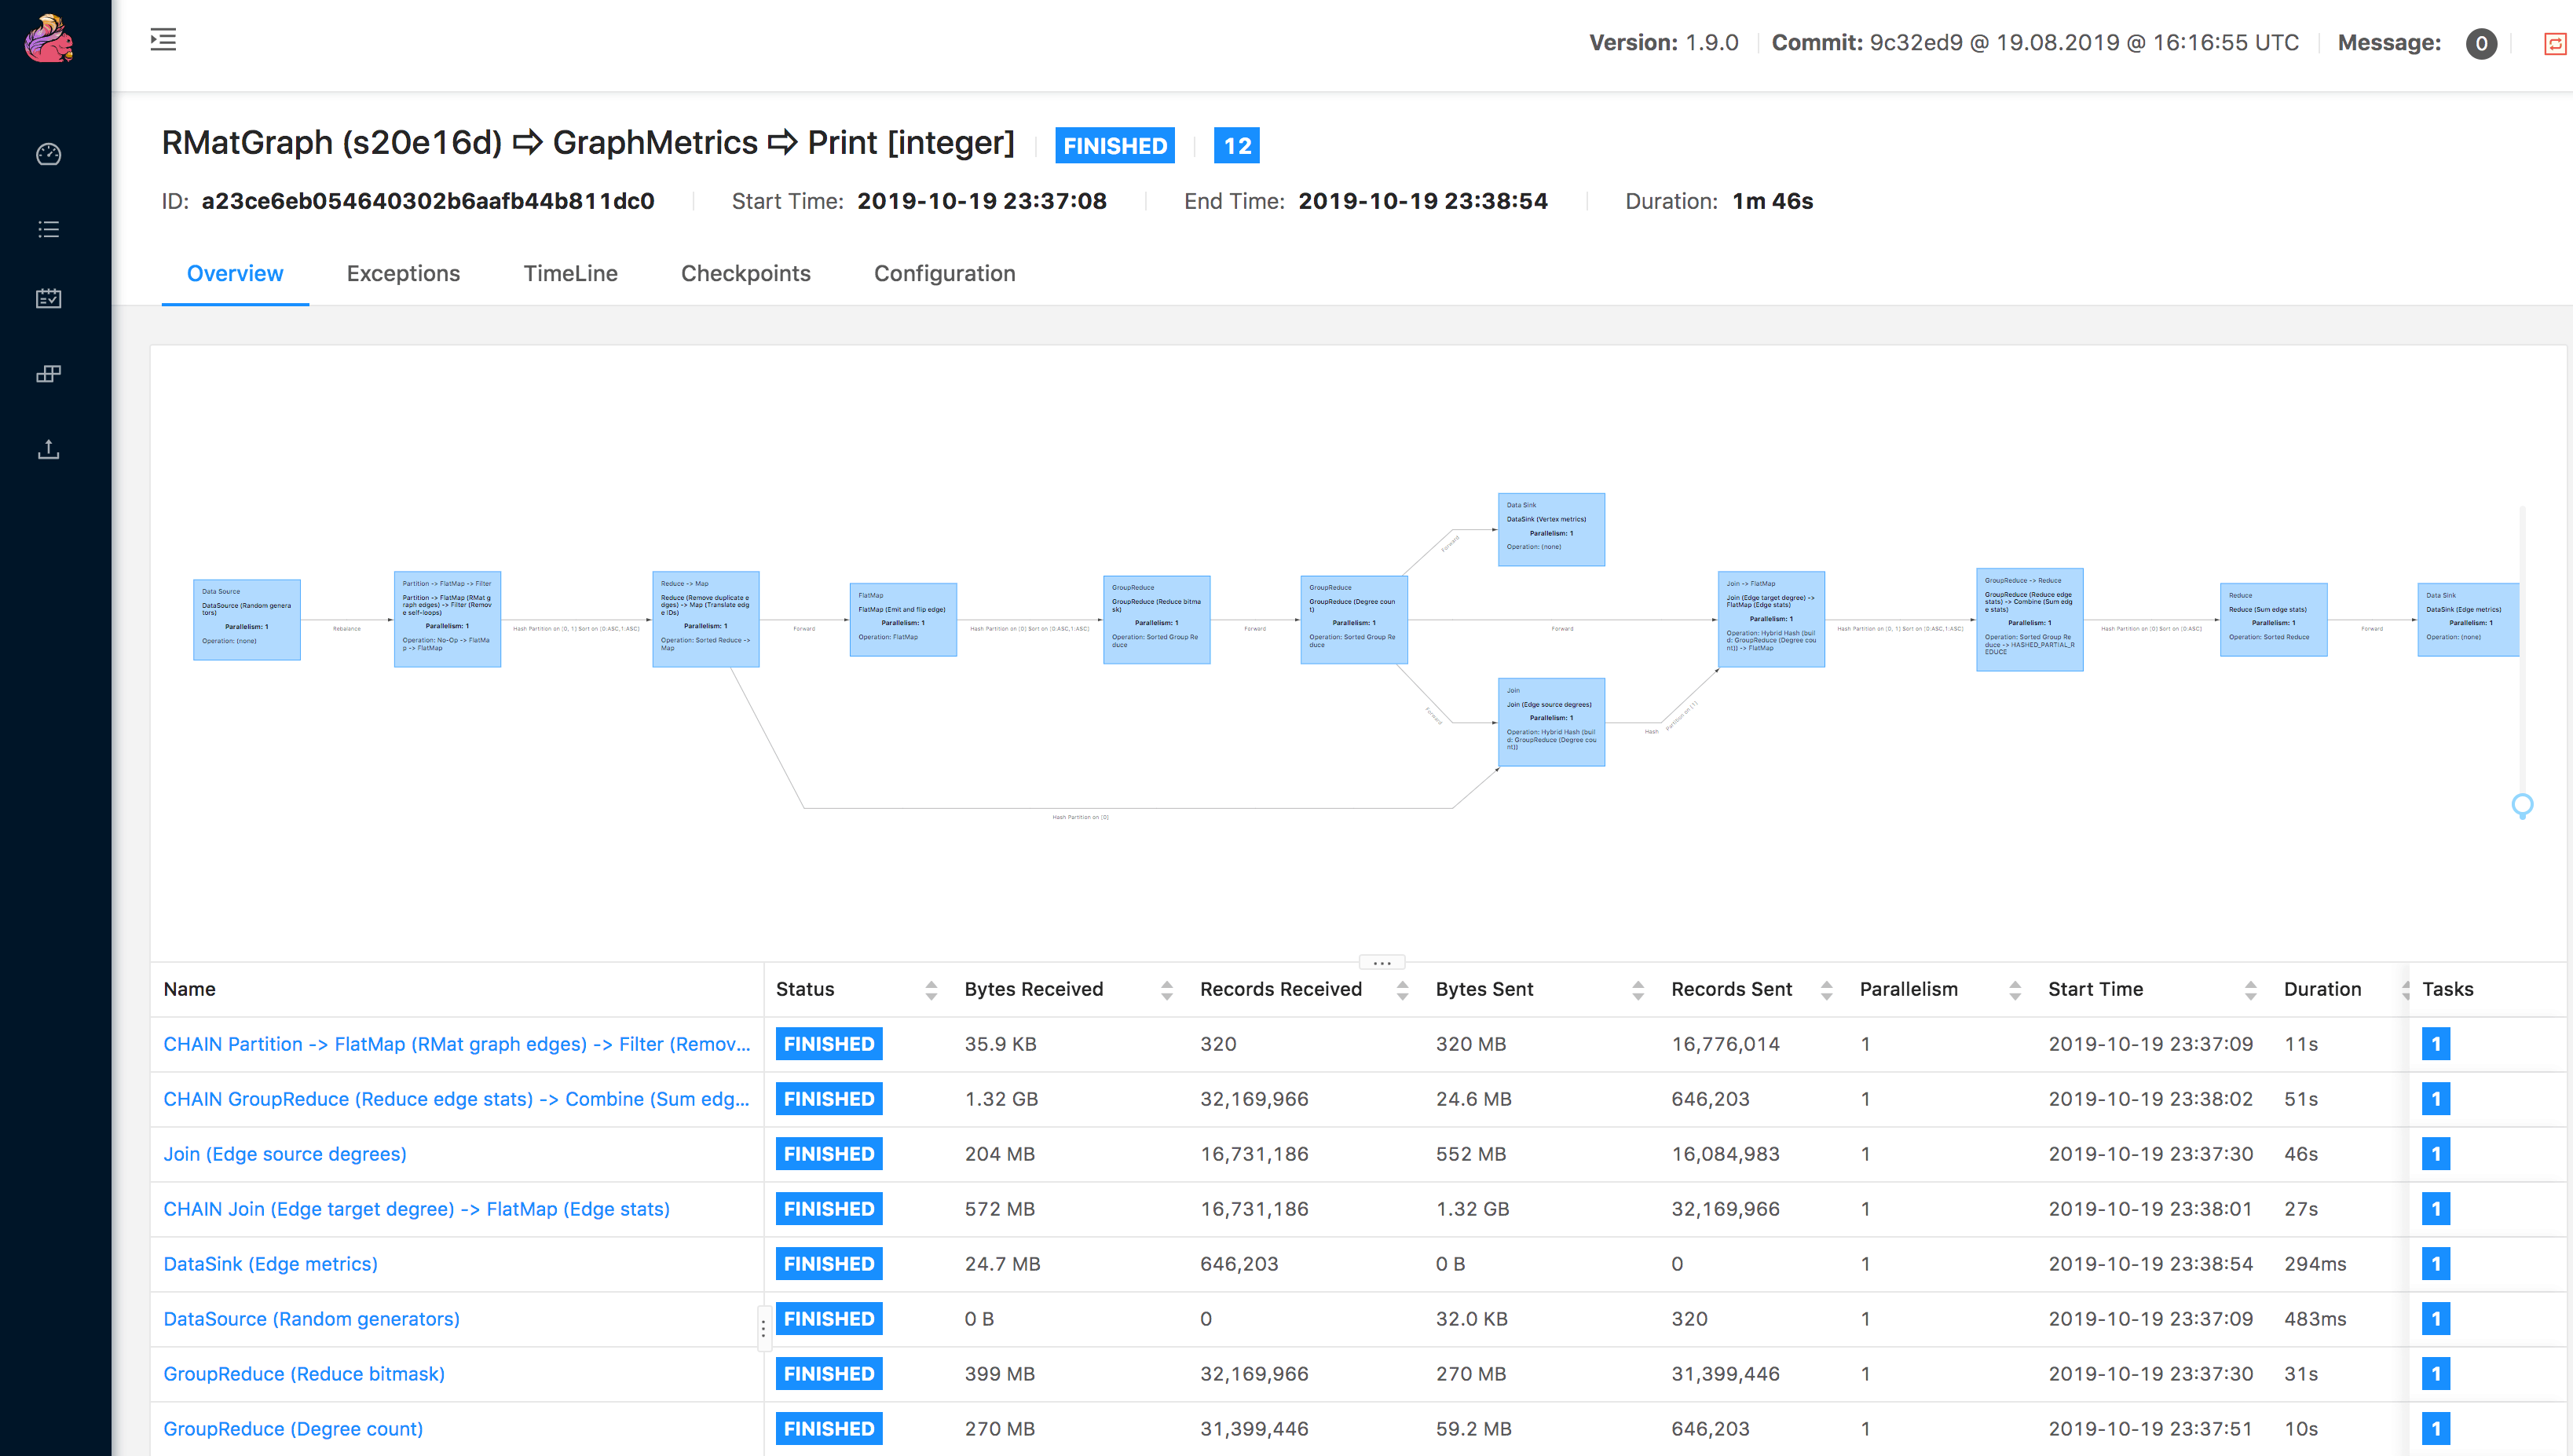
Task: Select the Partition -> FlatMap -> Filter graph node
Action: 447,619
